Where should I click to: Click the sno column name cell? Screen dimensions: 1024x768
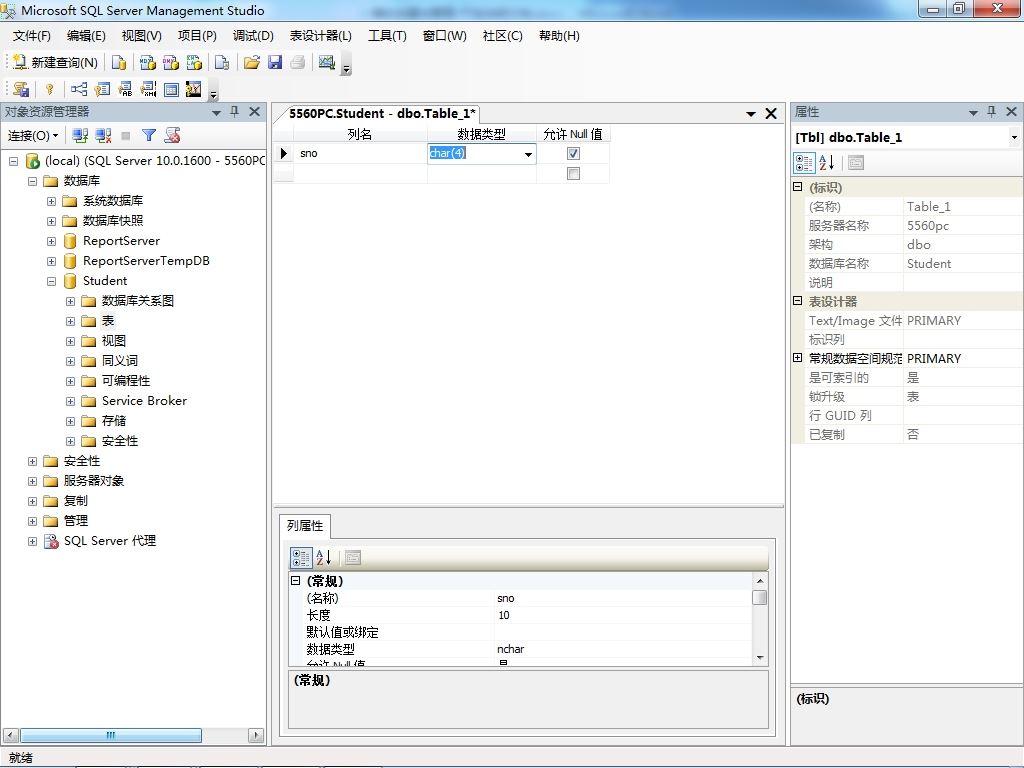point(361,153)
